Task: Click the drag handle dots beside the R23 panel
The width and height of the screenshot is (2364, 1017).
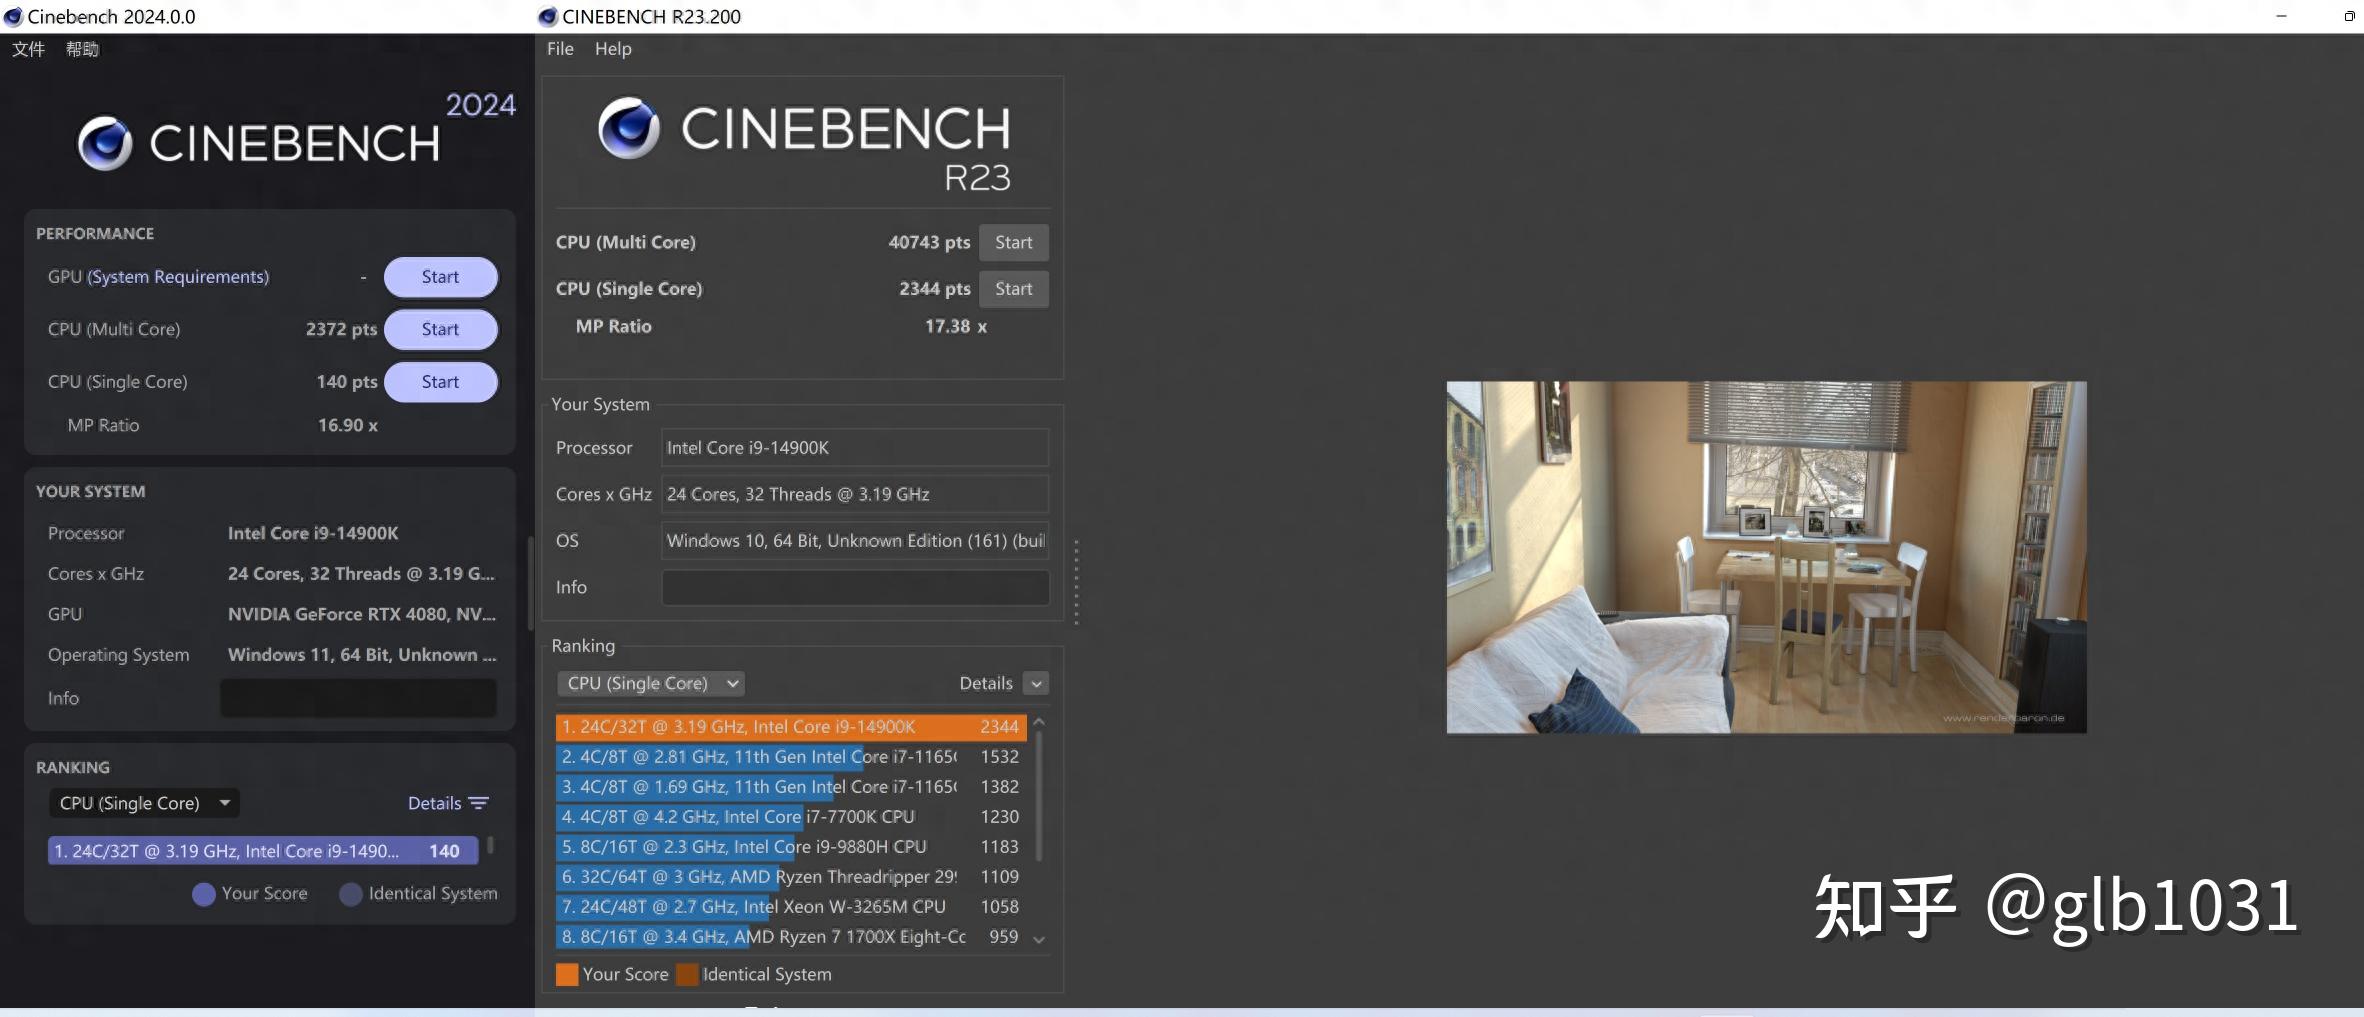Action: pos(1076,582)
